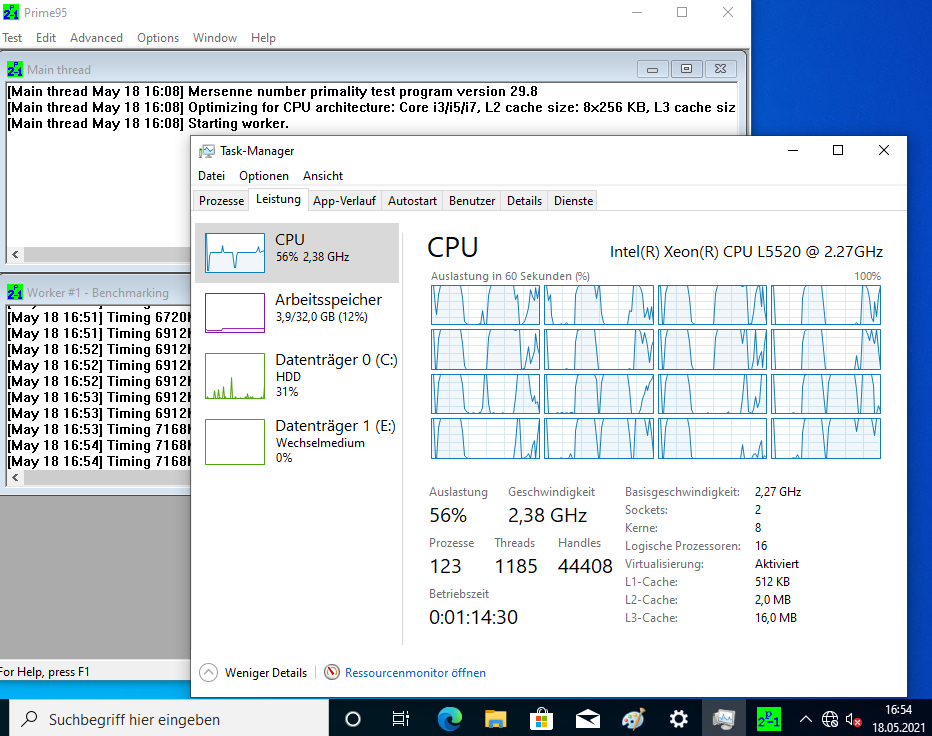Collapse view with Weniger Details
The height and width of the screenshot is (736, 932).
[x=254, y=673]
